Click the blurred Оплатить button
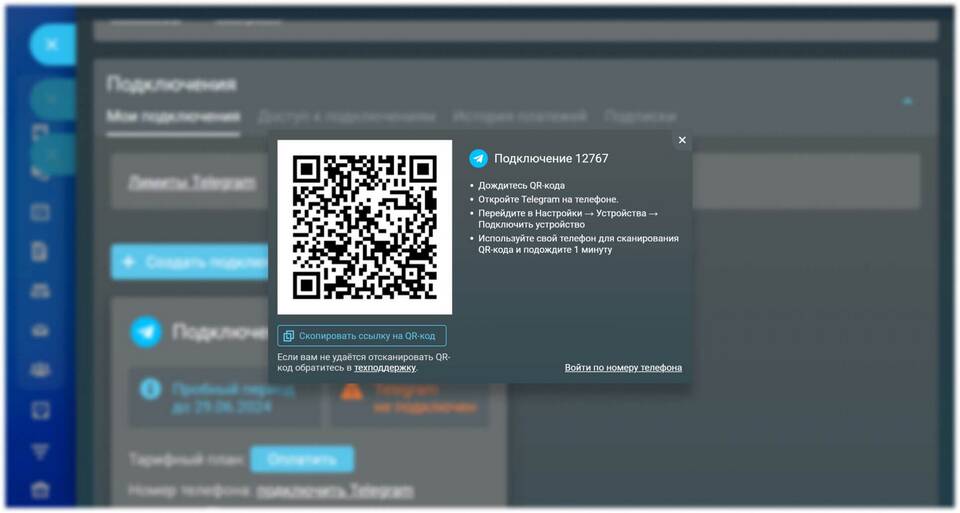 [x=302, y=459]
